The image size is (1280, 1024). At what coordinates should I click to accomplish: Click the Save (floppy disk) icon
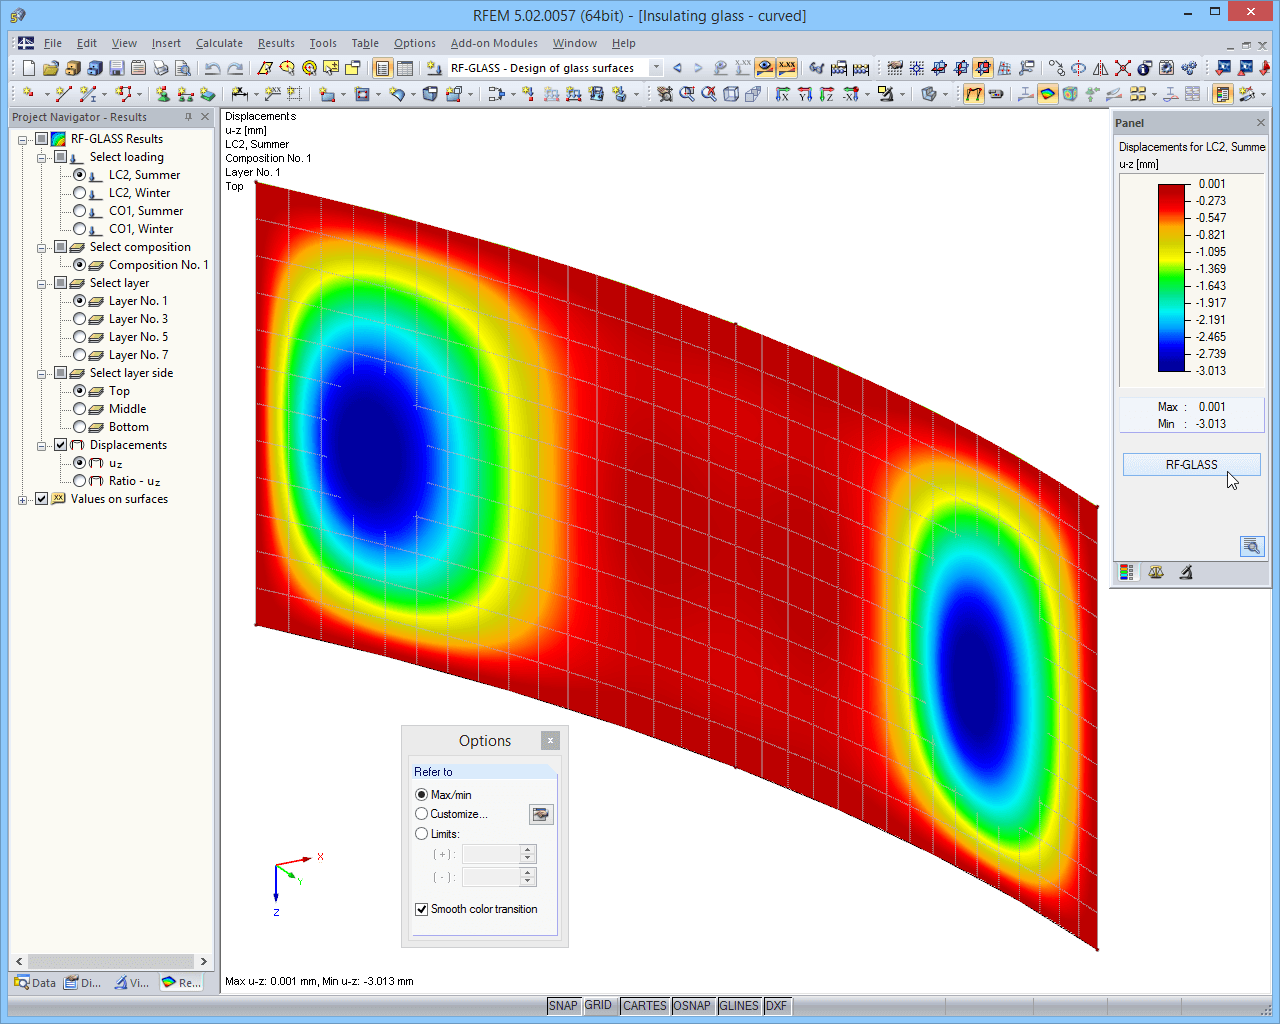pyautogui.click(x=117, y=68)
